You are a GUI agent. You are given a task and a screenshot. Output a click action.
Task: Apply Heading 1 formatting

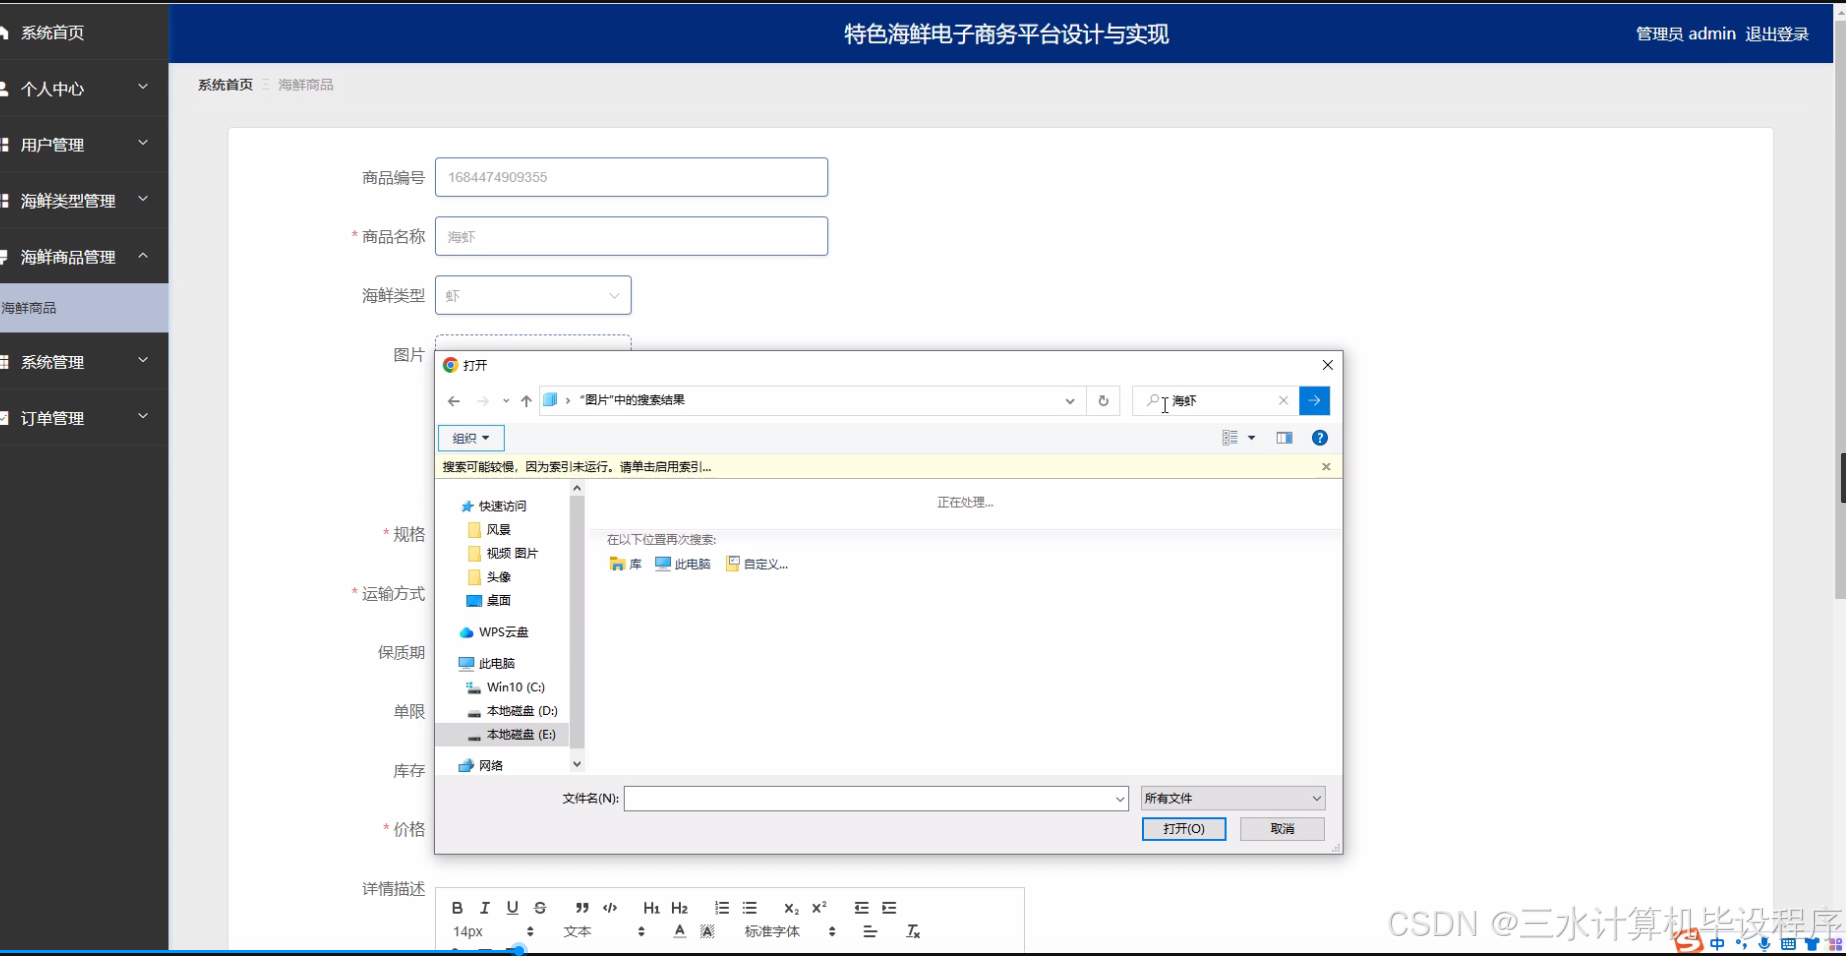[651, 908]
